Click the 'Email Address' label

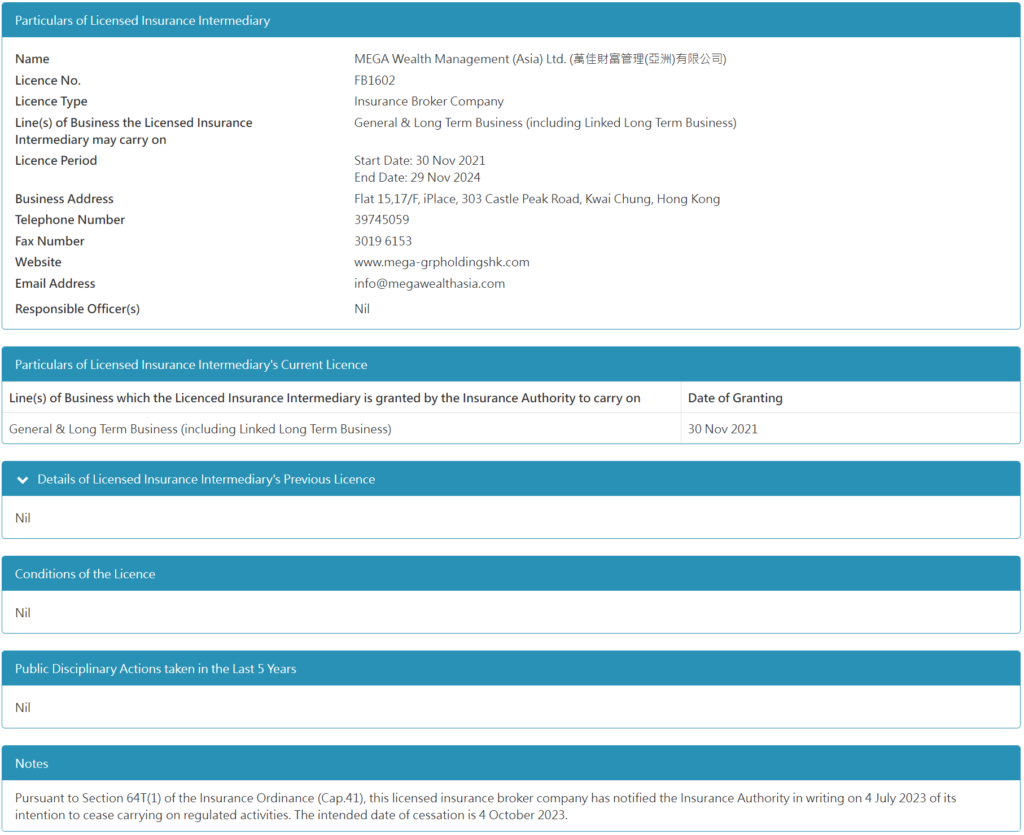(x=55, y=283)
